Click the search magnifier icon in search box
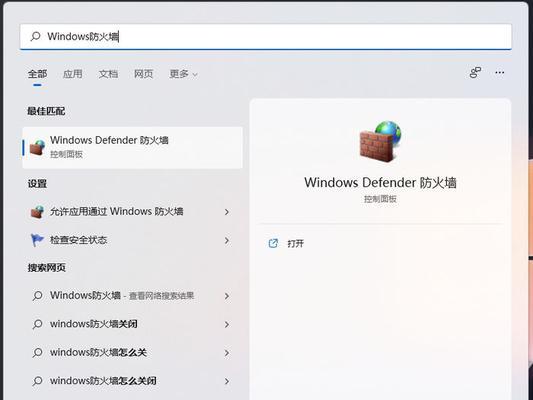 35,36
